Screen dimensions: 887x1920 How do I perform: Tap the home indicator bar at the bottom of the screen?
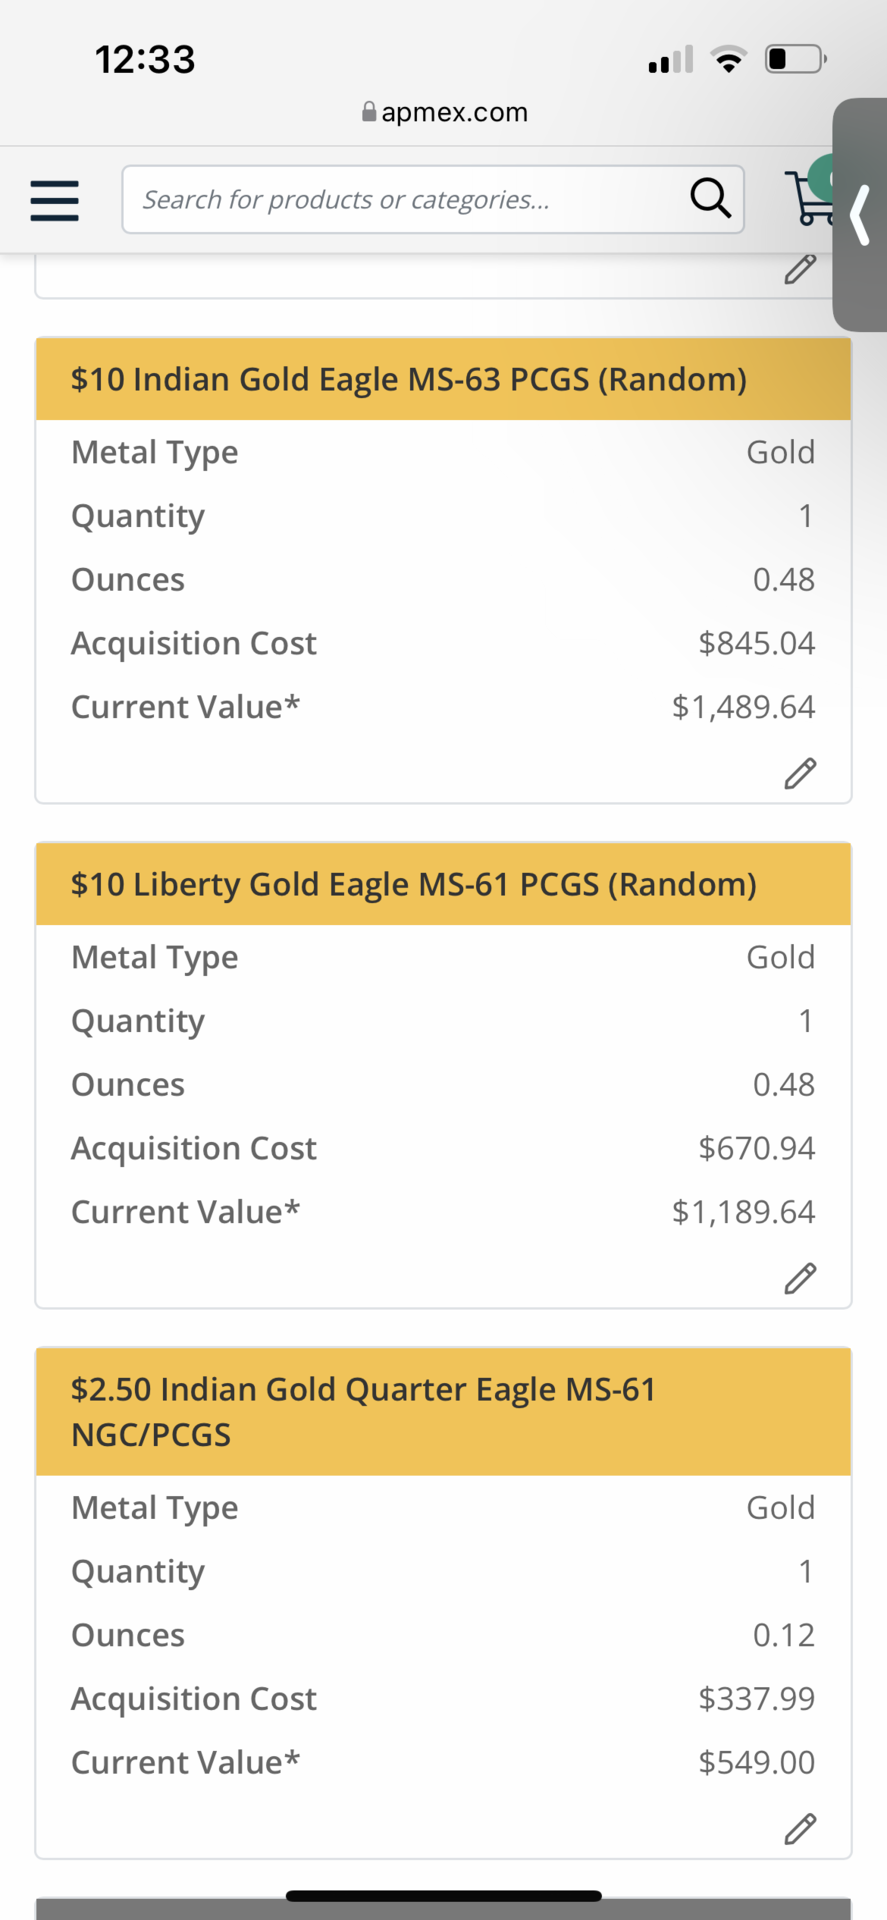[444, 1895]
